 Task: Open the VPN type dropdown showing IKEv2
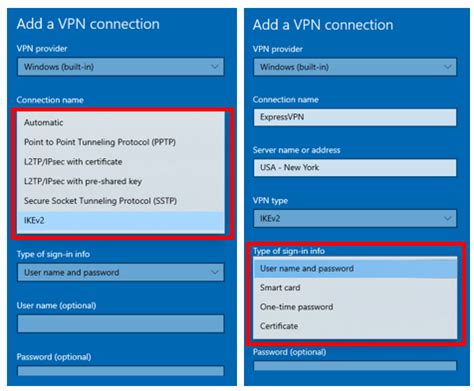pos(355,219)
